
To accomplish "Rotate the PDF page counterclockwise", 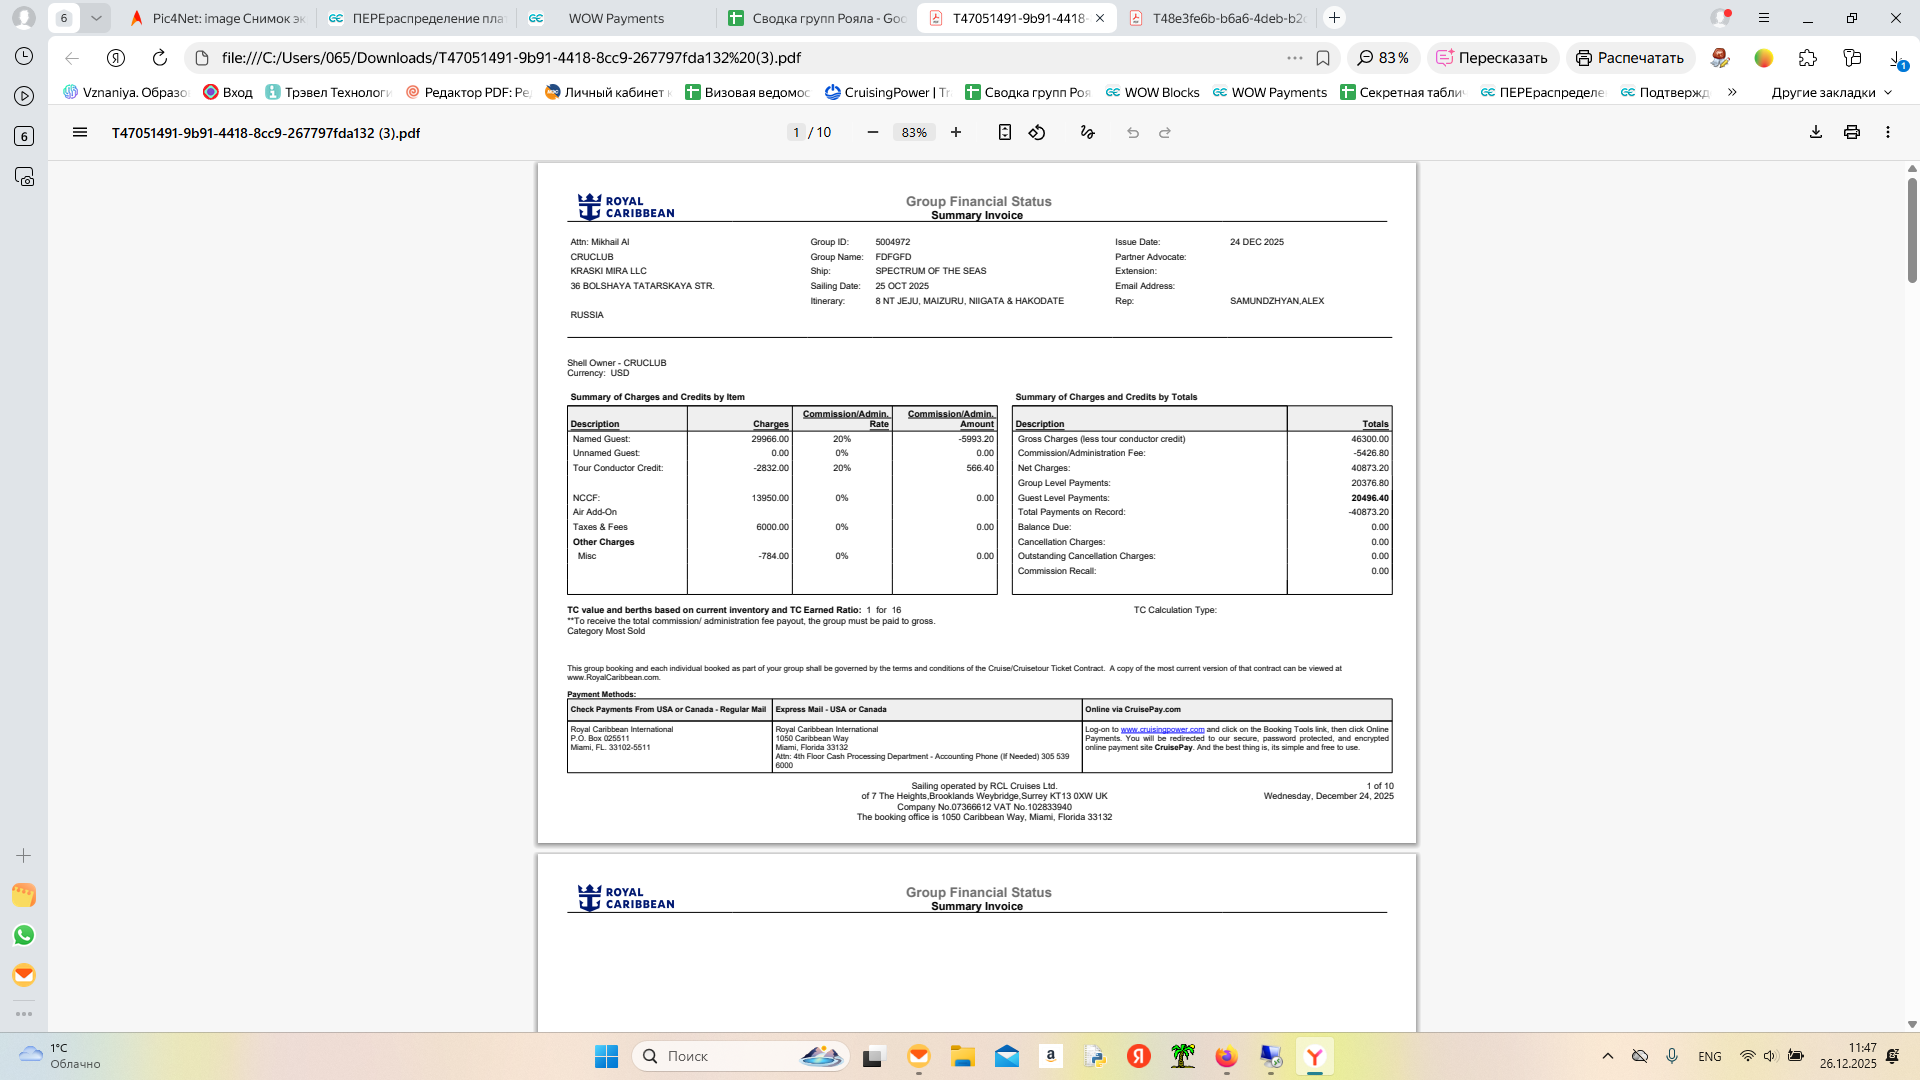I will [x=1037, y=132].
